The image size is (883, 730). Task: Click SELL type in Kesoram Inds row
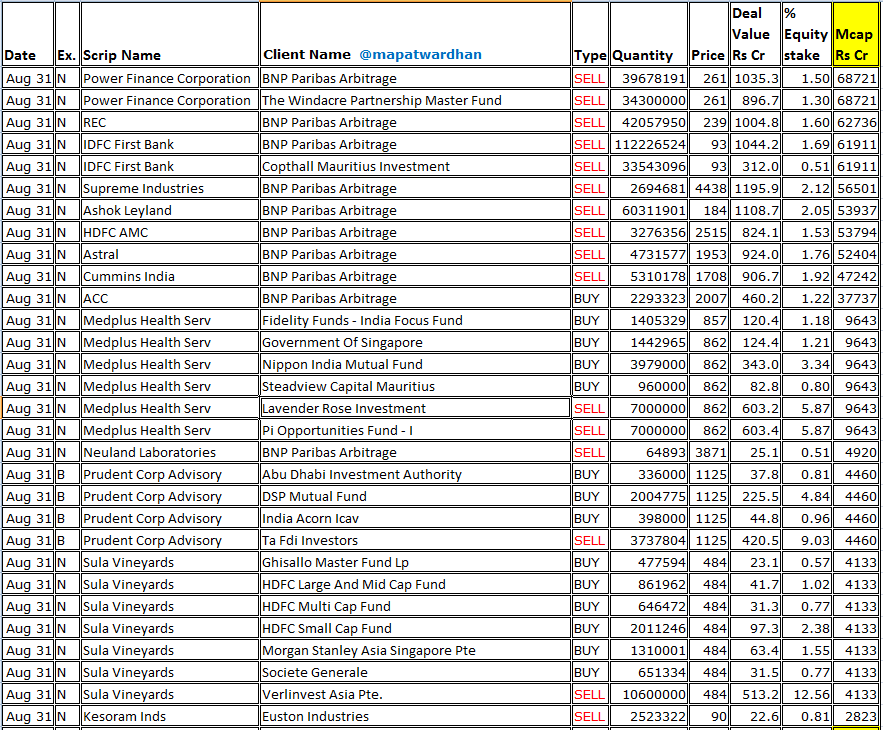pyautogui.click(x=589, y=715)
